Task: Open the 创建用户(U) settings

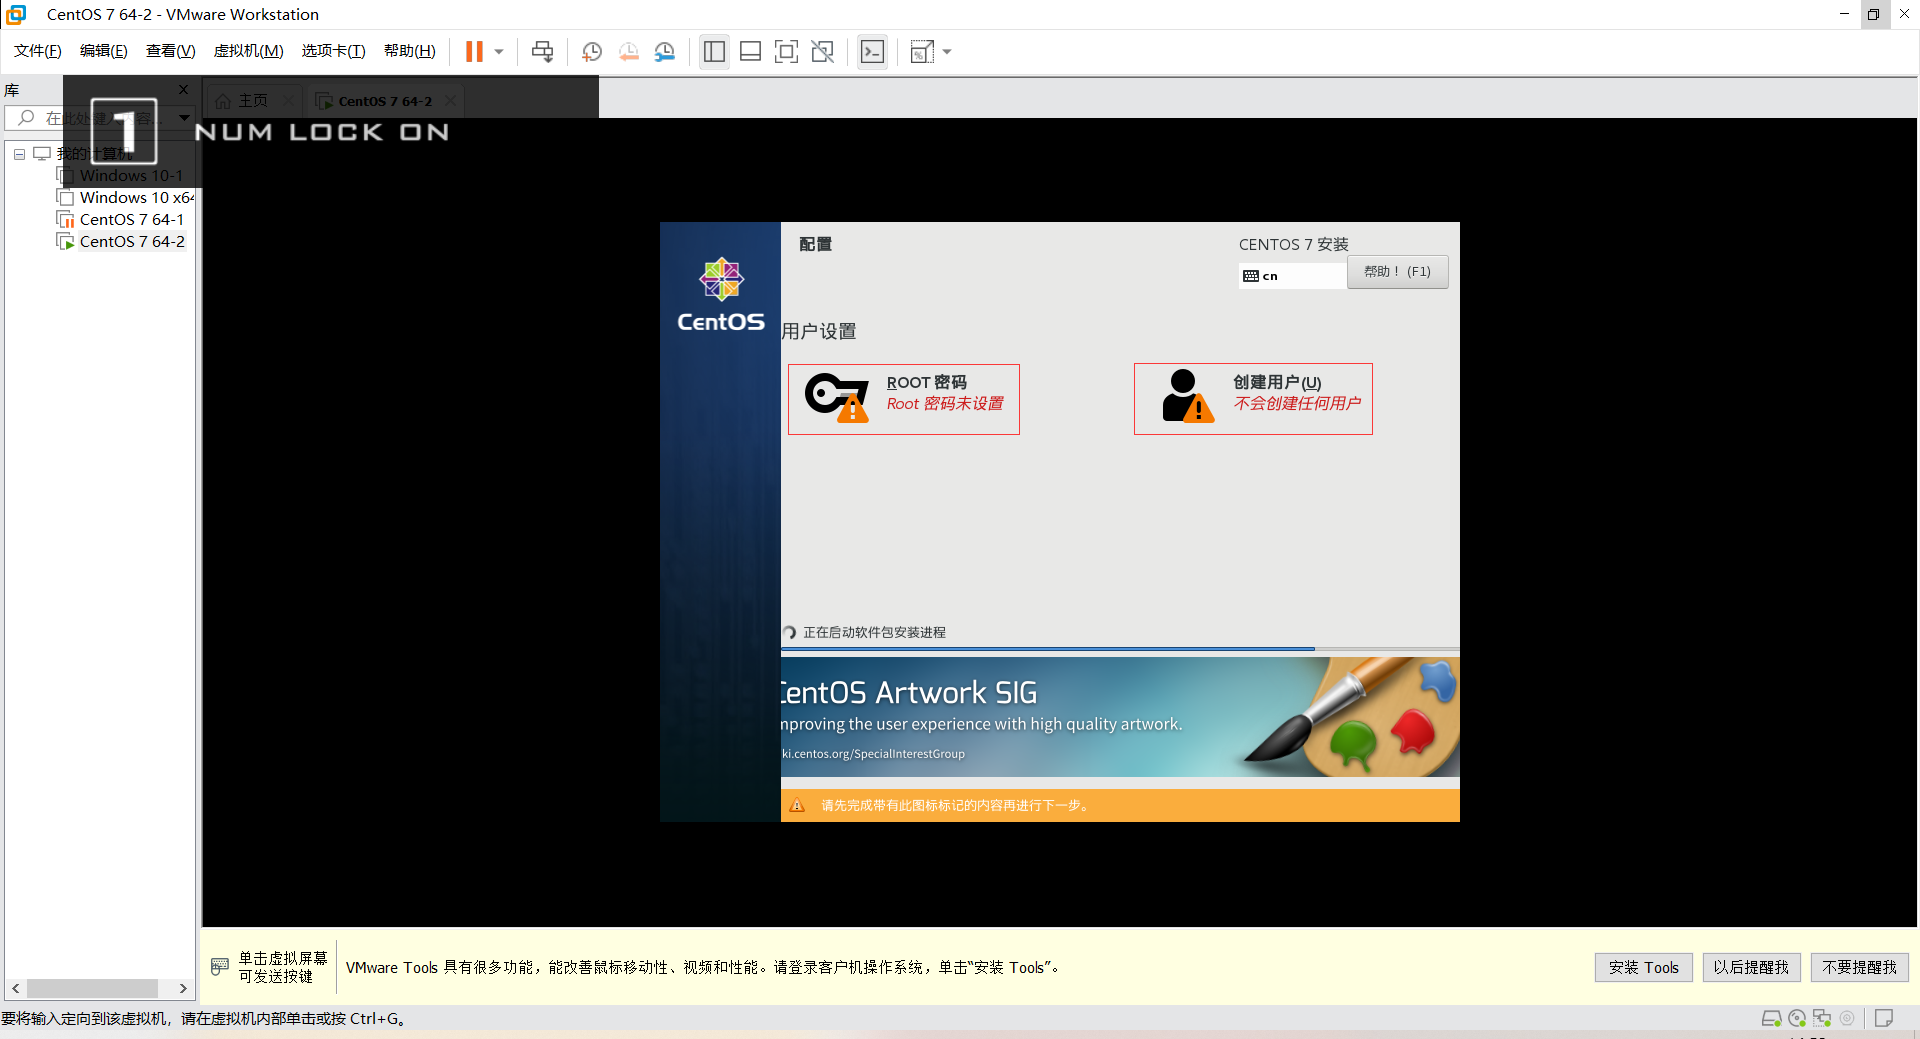Action: pos(1253,399)
